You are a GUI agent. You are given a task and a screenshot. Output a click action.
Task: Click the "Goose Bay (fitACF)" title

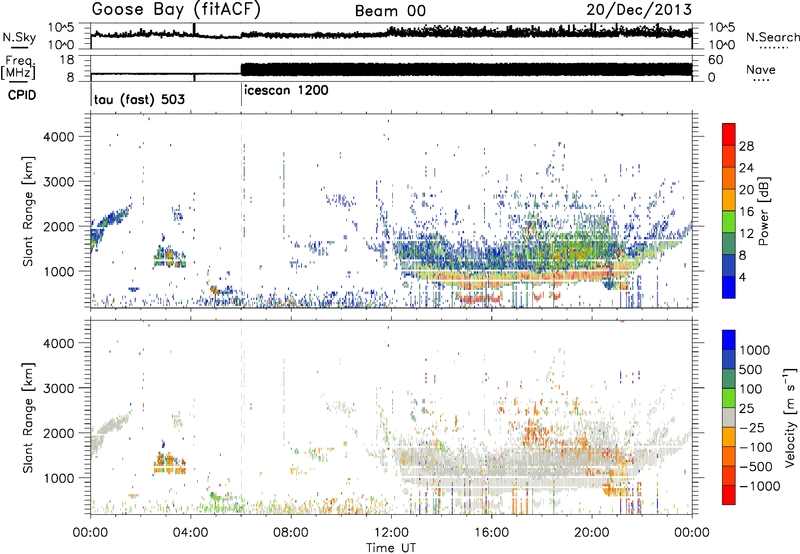point(176,10)
